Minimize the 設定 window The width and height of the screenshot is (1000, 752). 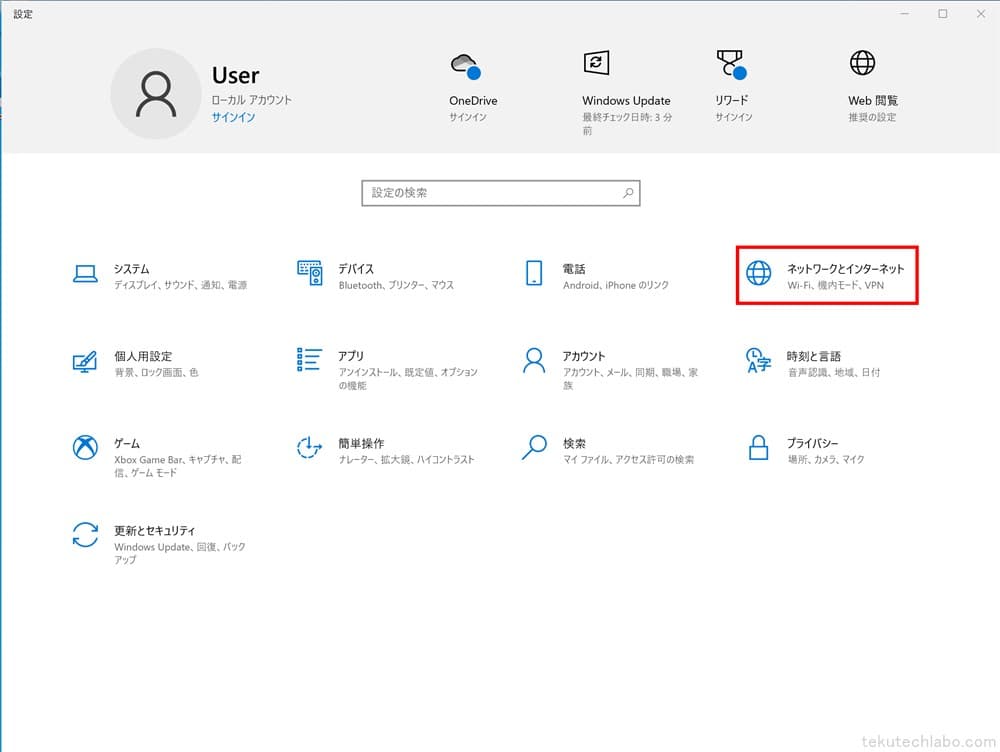[904, 13]
